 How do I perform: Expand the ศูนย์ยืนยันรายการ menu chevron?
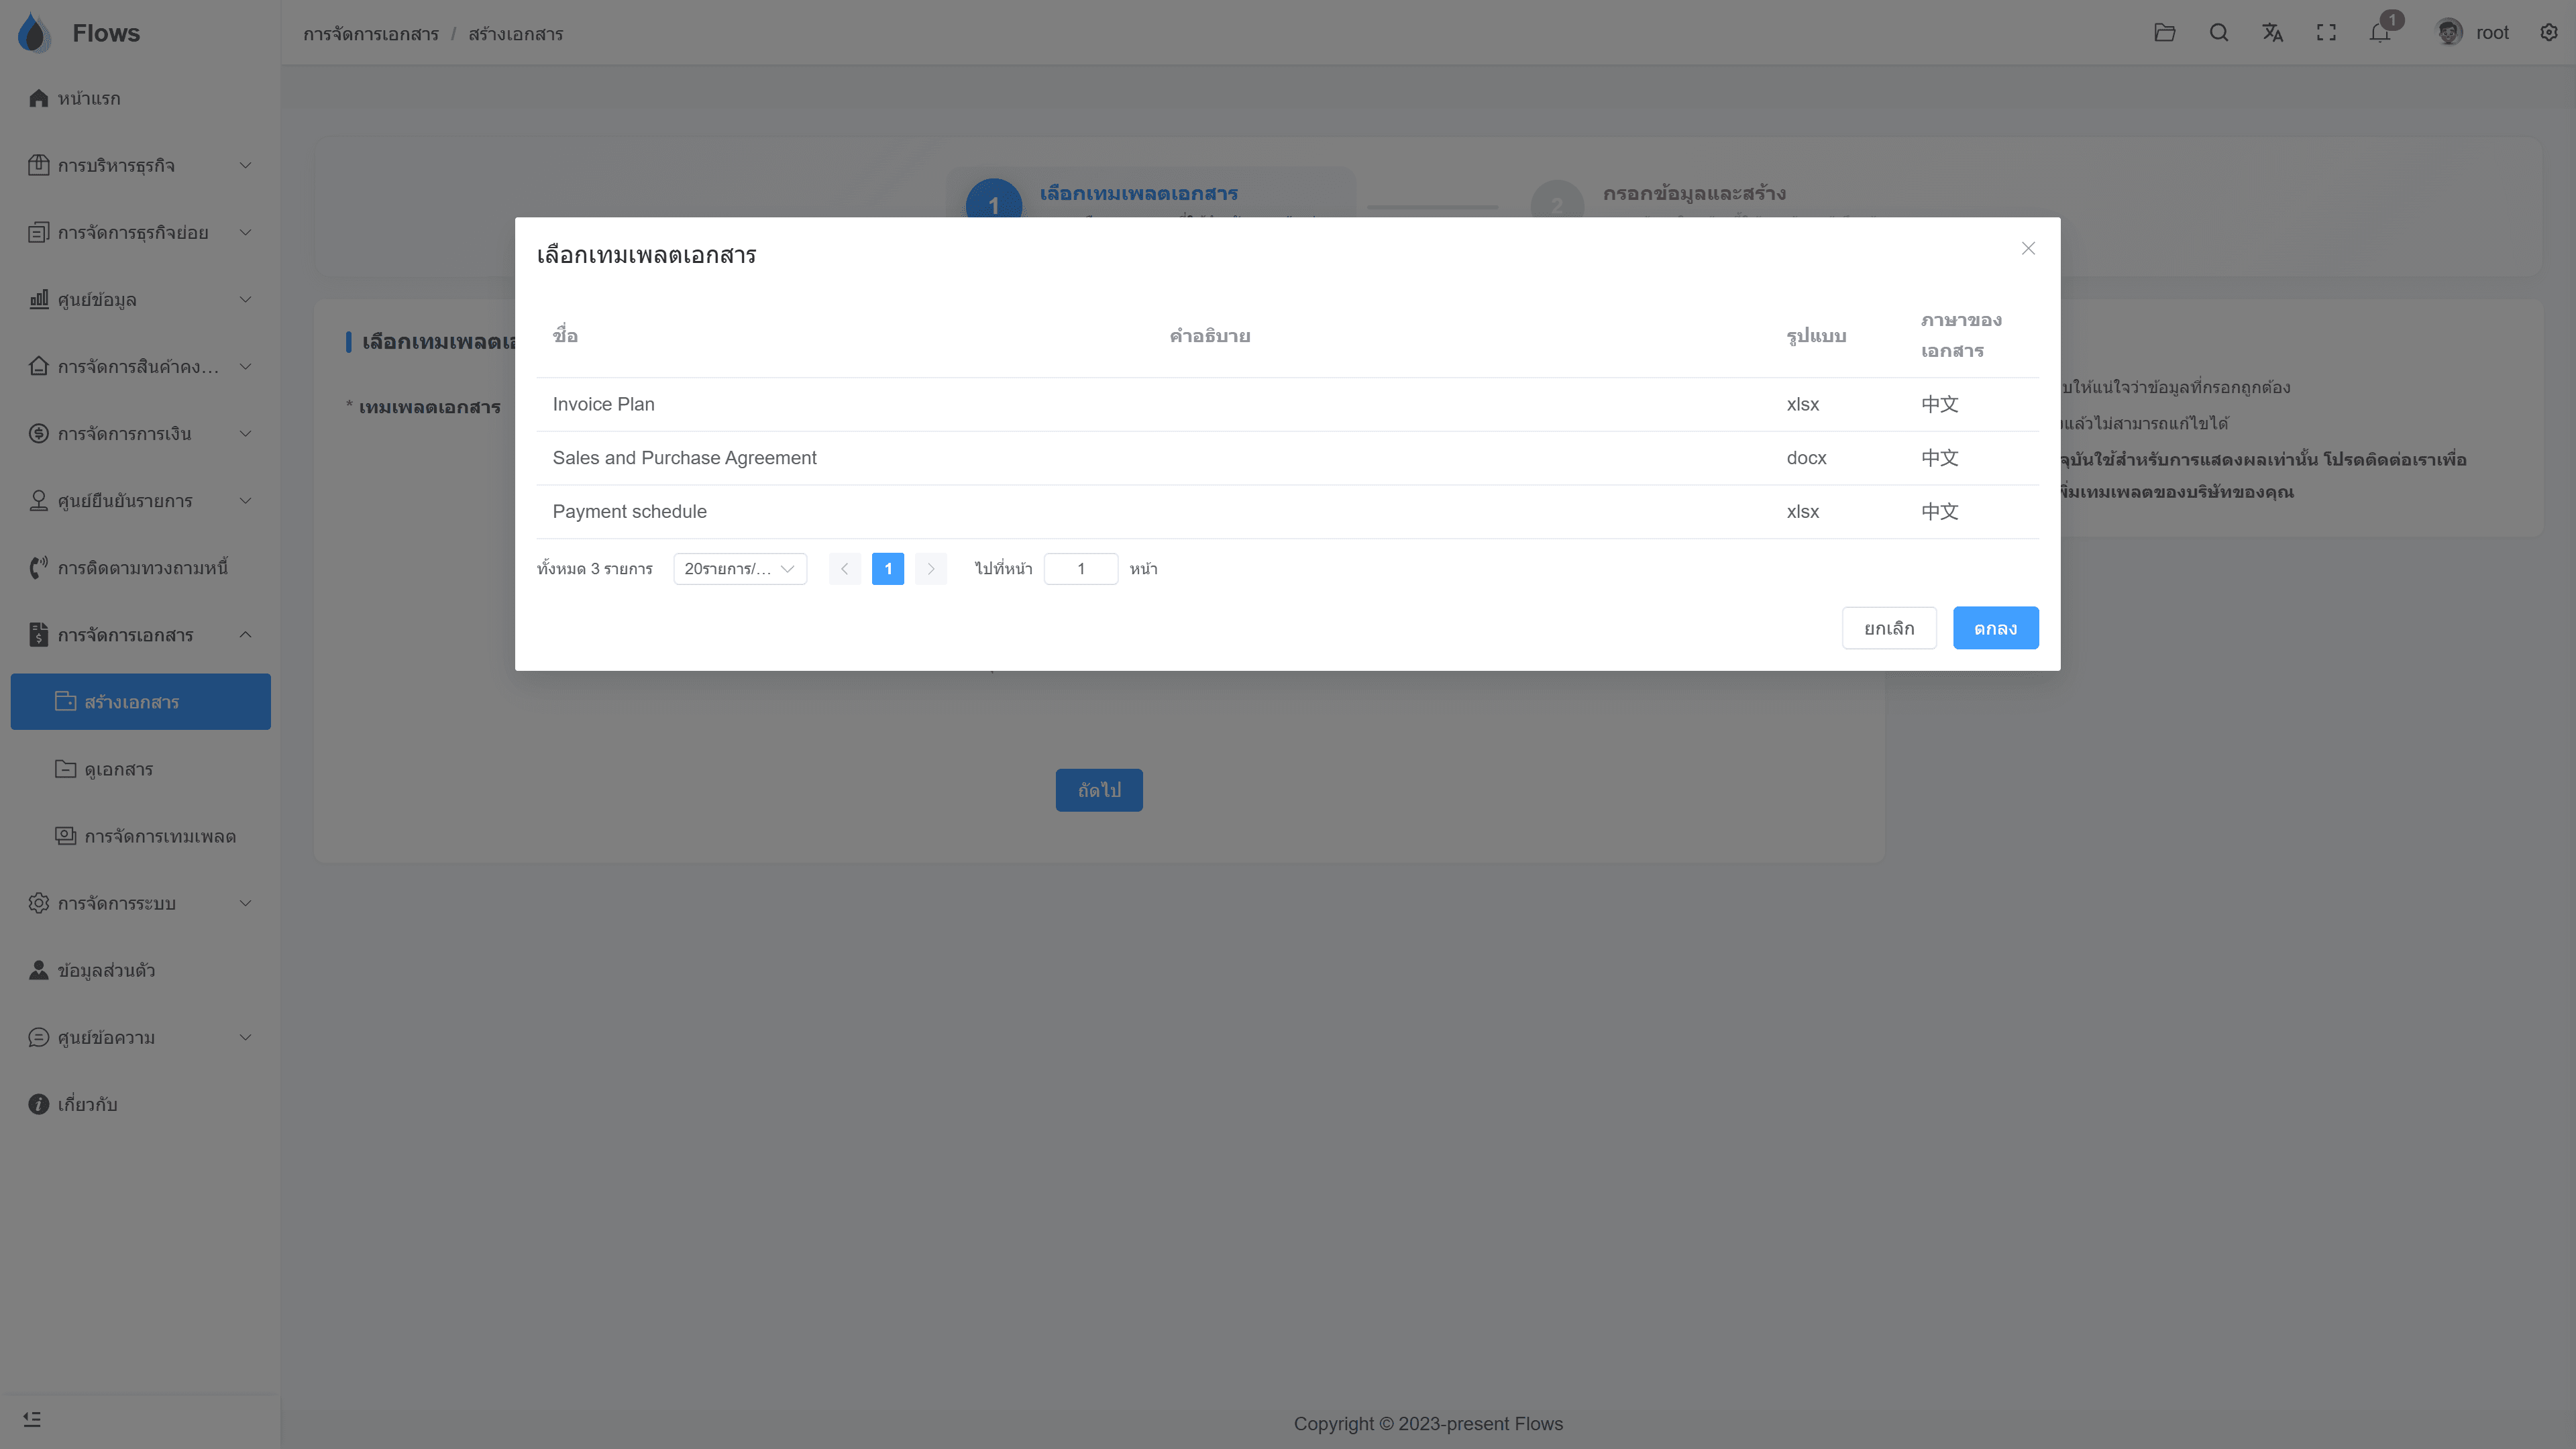[x=245, y=500]
